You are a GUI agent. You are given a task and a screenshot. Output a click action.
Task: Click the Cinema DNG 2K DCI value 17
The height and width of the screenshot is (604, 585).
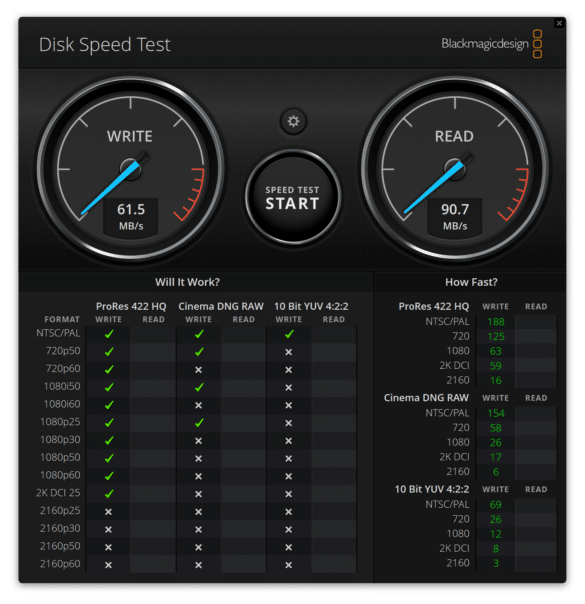click(x=496, y=457)
